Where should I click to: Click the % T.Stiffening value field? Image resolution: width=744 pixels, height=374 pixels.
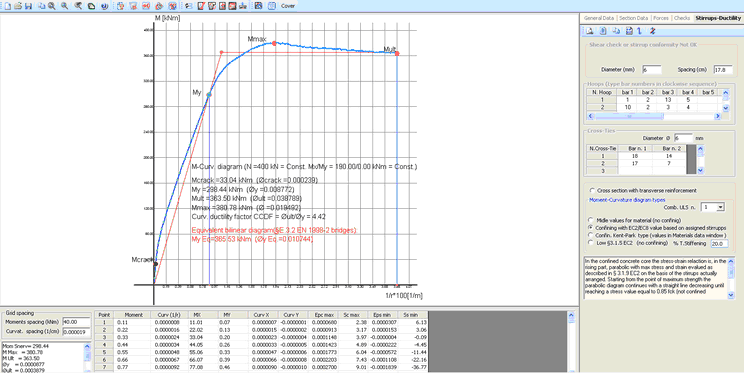(719, 243)
